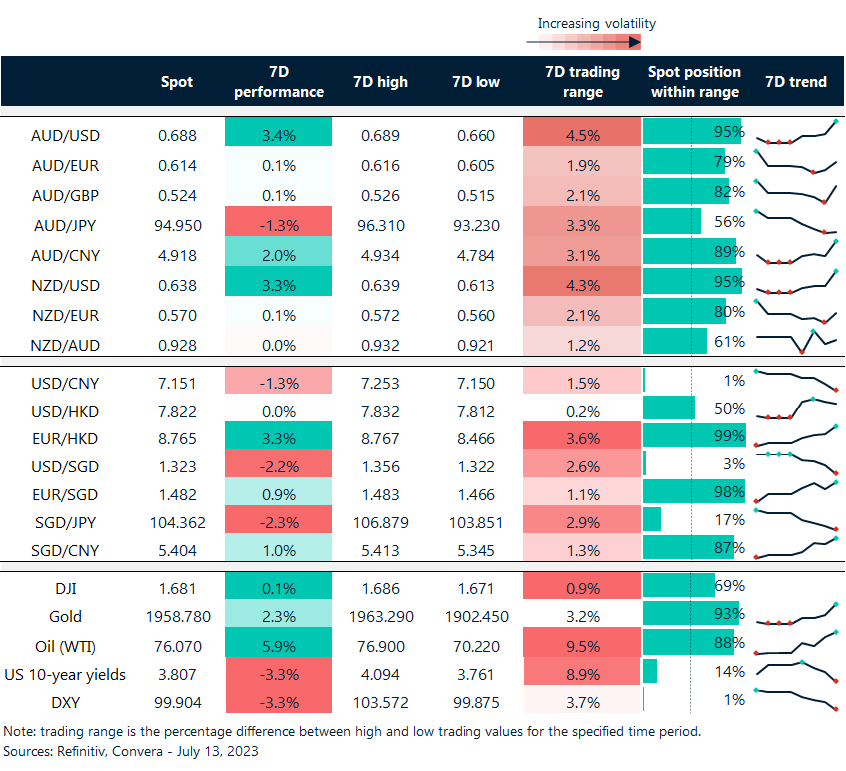Select the EUR/SGD trend sparkline

(796, 491)
